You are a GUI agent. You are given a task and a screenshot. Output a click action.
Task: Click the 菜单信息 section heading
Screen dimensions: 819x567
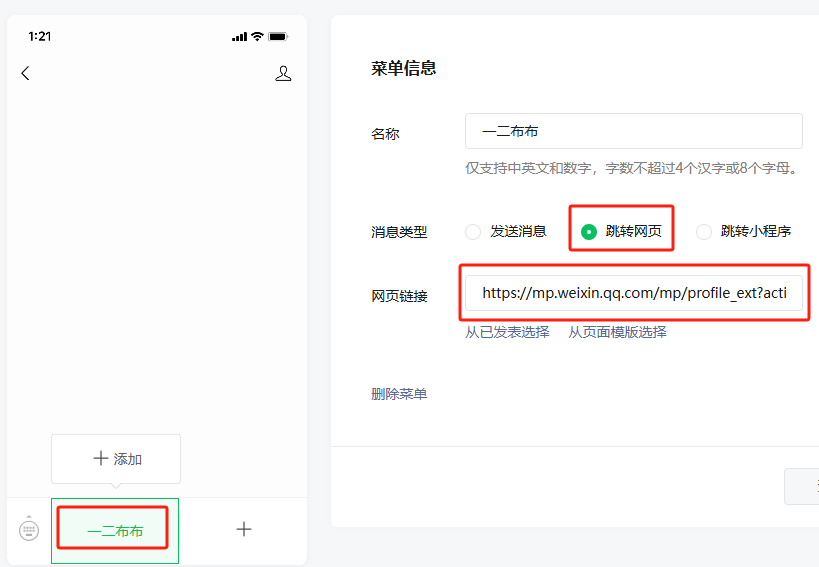point(403,68)
